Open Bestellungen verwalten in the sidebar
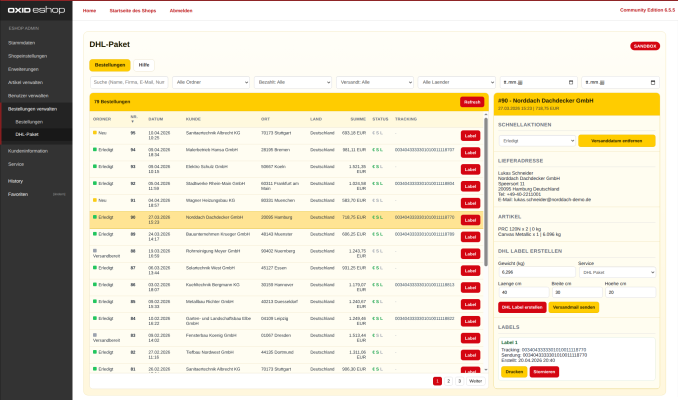The image size is (678, 400). click(x=32, y=109)
